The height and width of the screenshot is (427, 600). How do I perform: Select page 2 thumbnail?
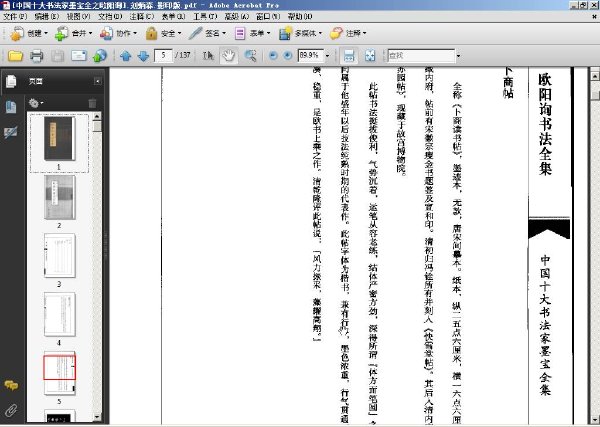point(59,198)
